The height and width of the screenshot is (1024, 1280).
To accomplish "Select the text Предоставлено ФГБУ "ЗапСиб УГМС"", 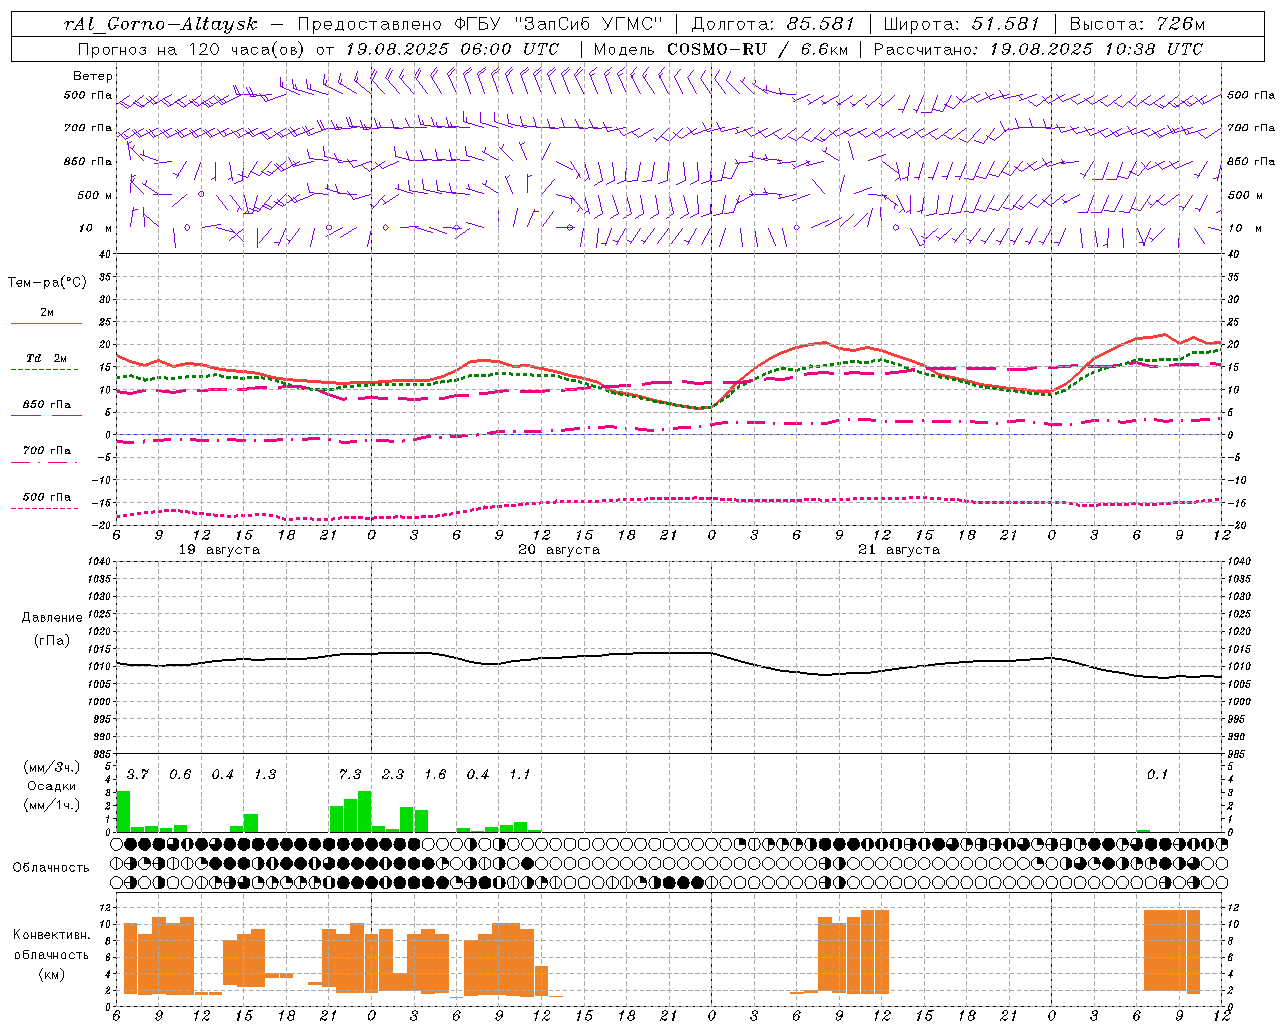I will pyautogui.click(x=480, y=24).
